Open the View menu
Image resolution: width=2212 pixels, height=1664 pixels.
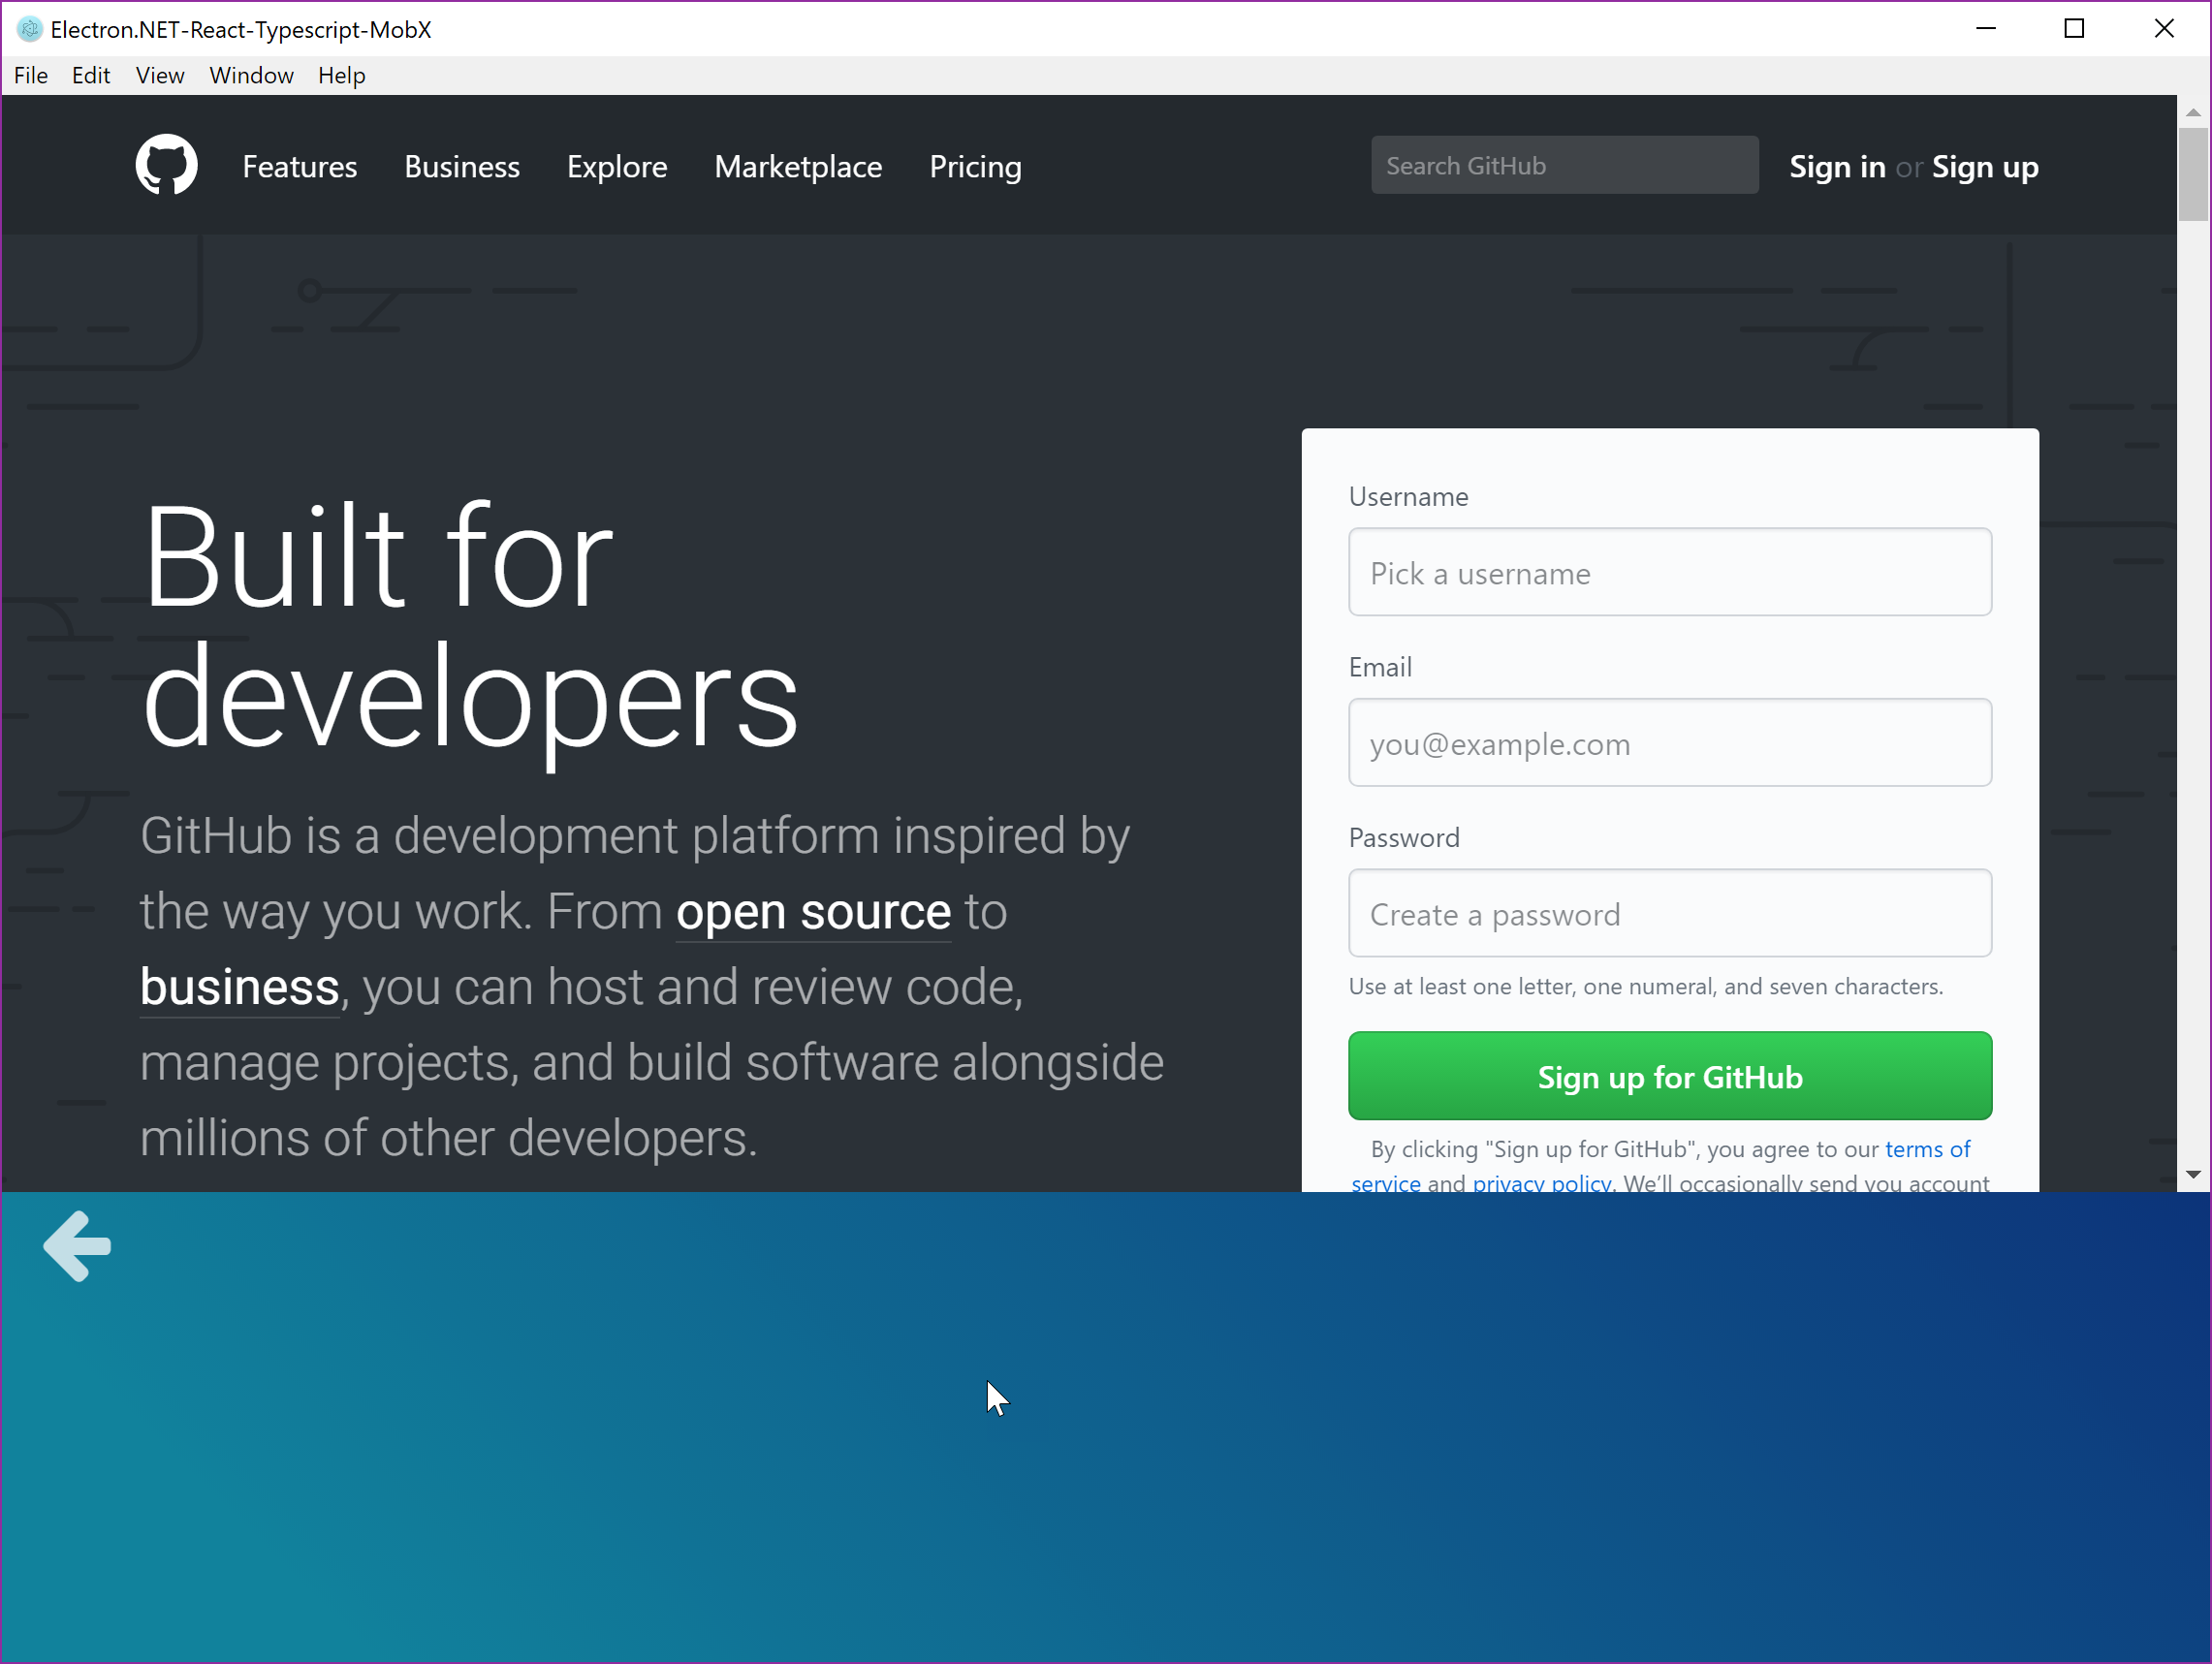(160, 76)
